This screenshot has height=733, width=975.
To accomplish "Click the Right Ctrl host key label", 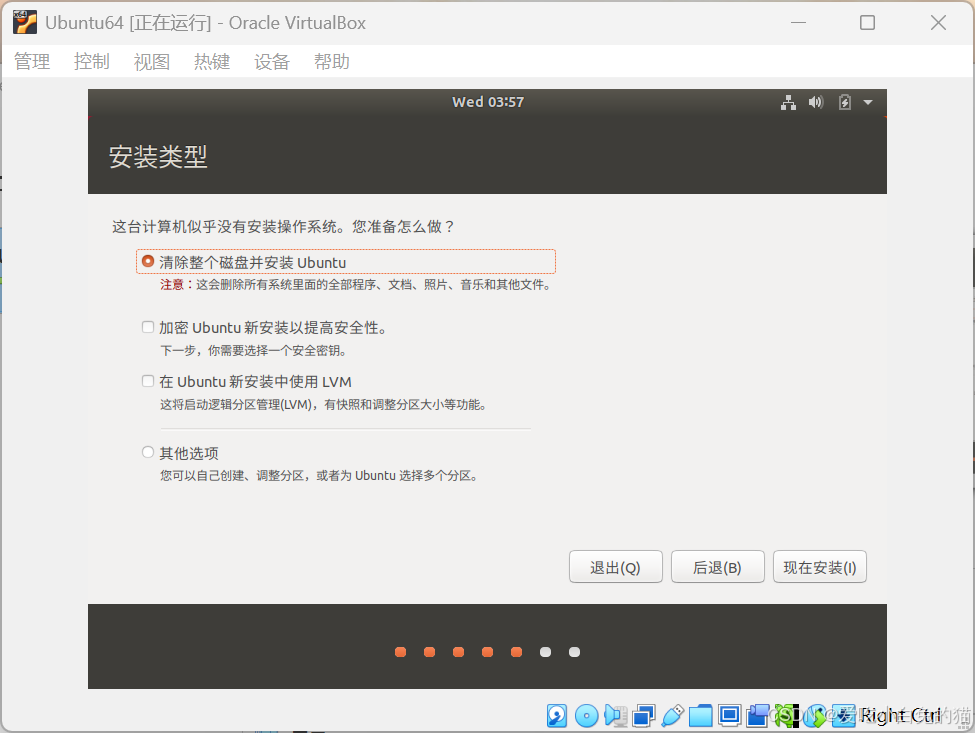I will coord(901,716).
